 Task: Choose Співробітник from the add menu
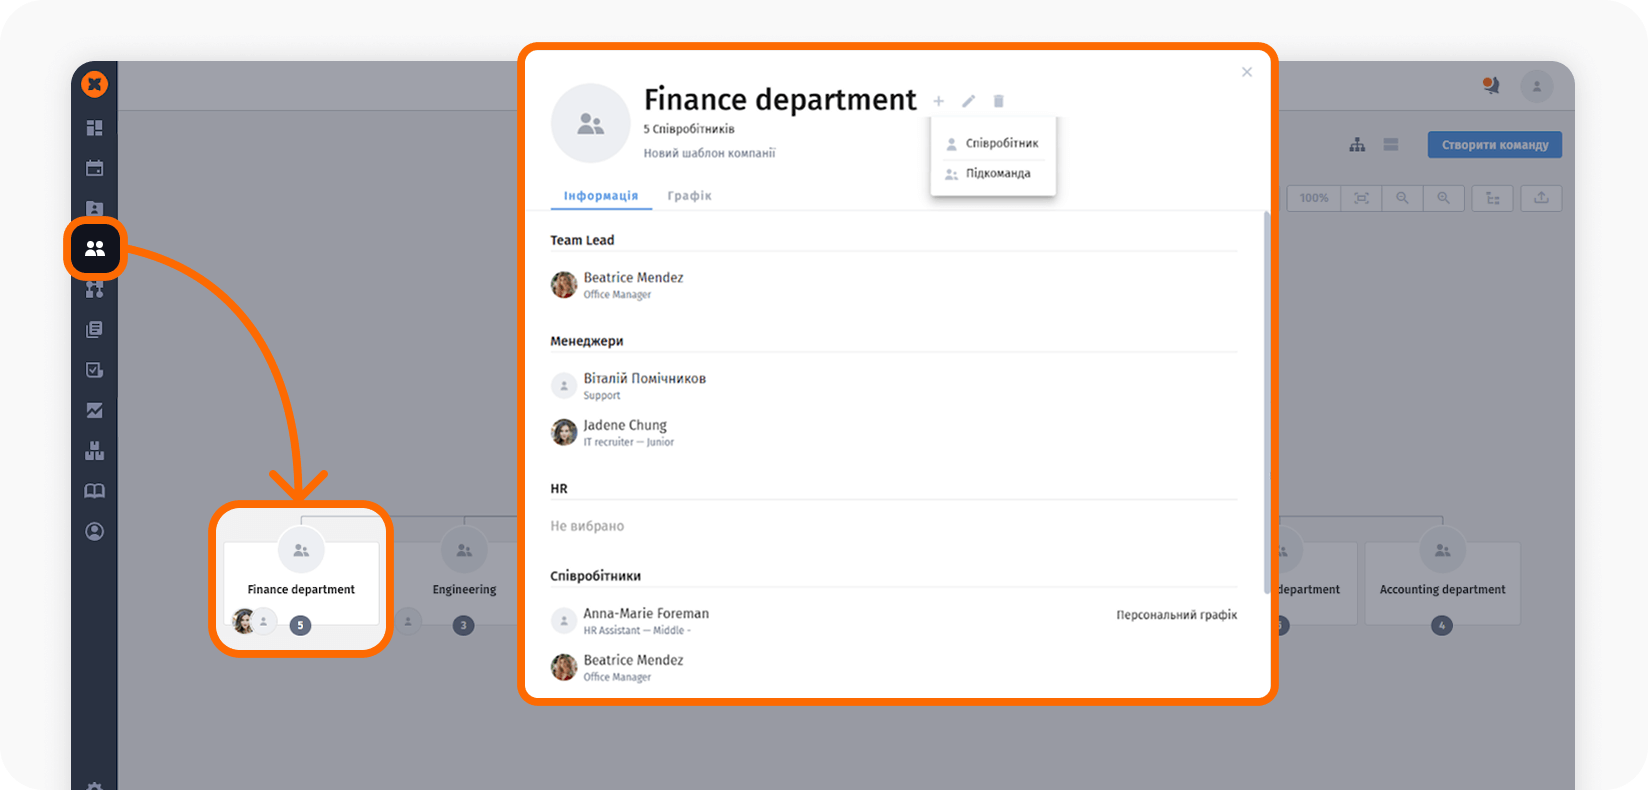tap(1001, 143)
